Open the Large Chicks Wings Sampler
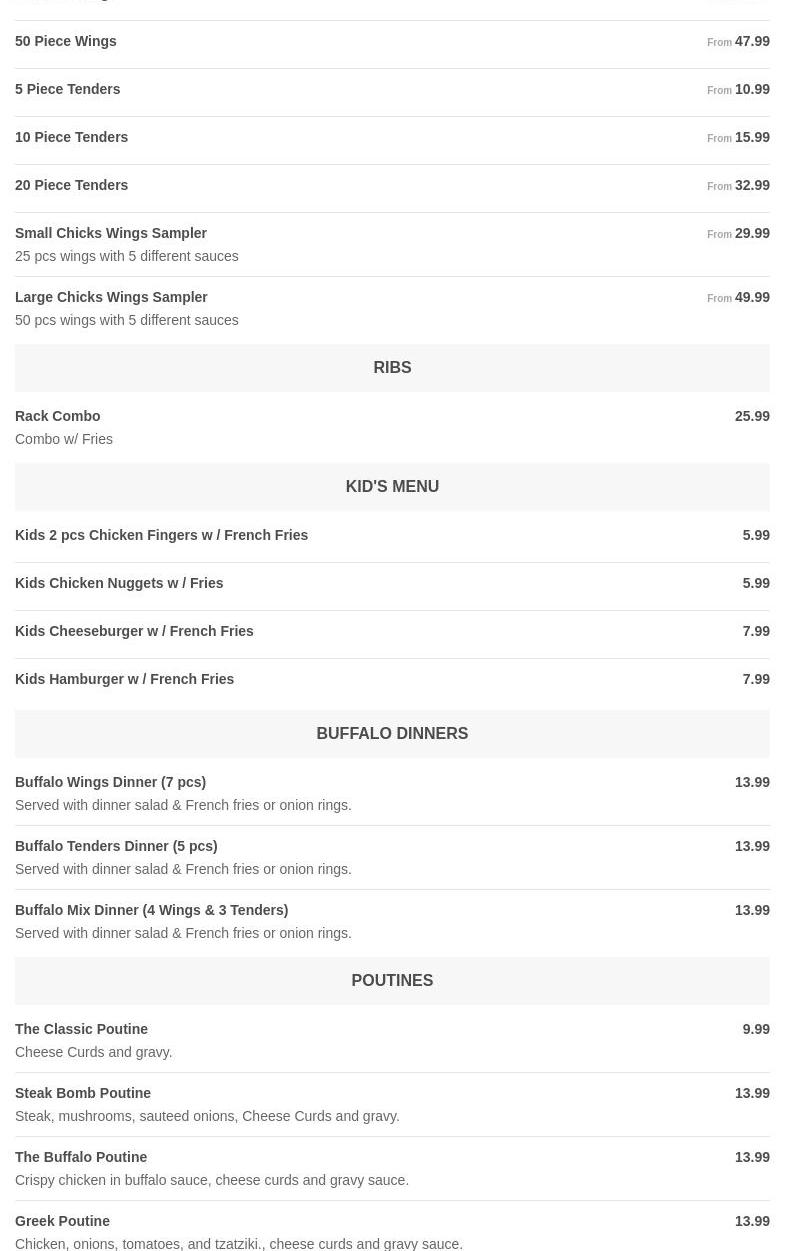The height and width of the screenshot is (1251, 785). coord(111,298)
